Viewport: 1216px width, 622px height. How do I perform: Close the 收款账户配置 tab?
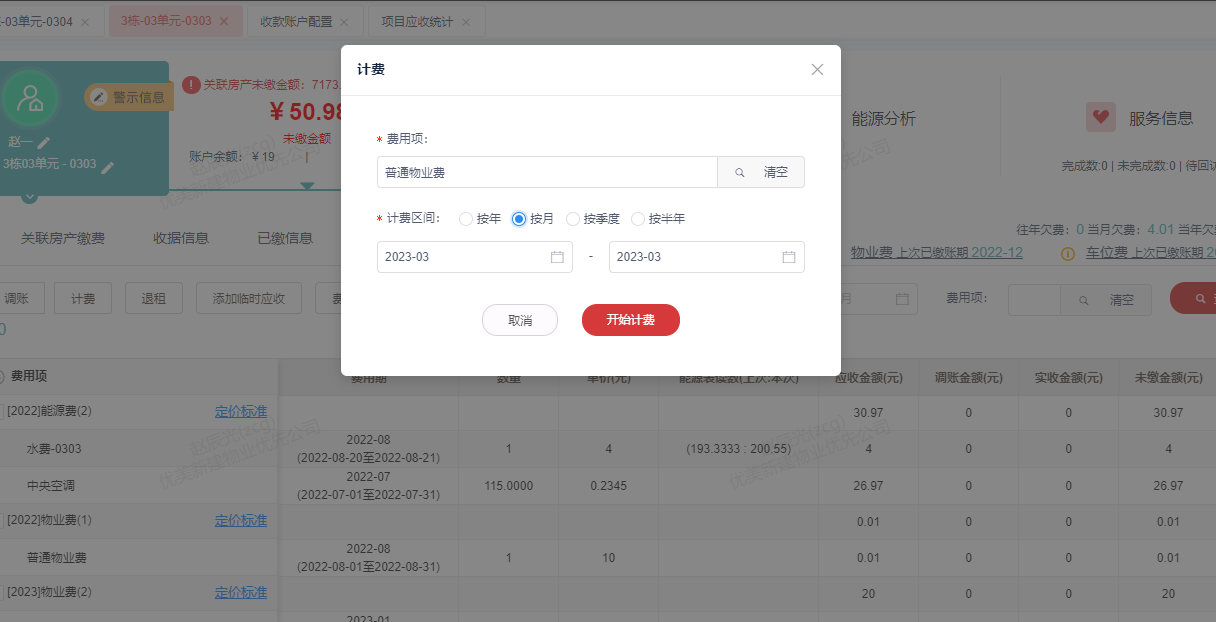pyautogui.click(x=344, y=21)
